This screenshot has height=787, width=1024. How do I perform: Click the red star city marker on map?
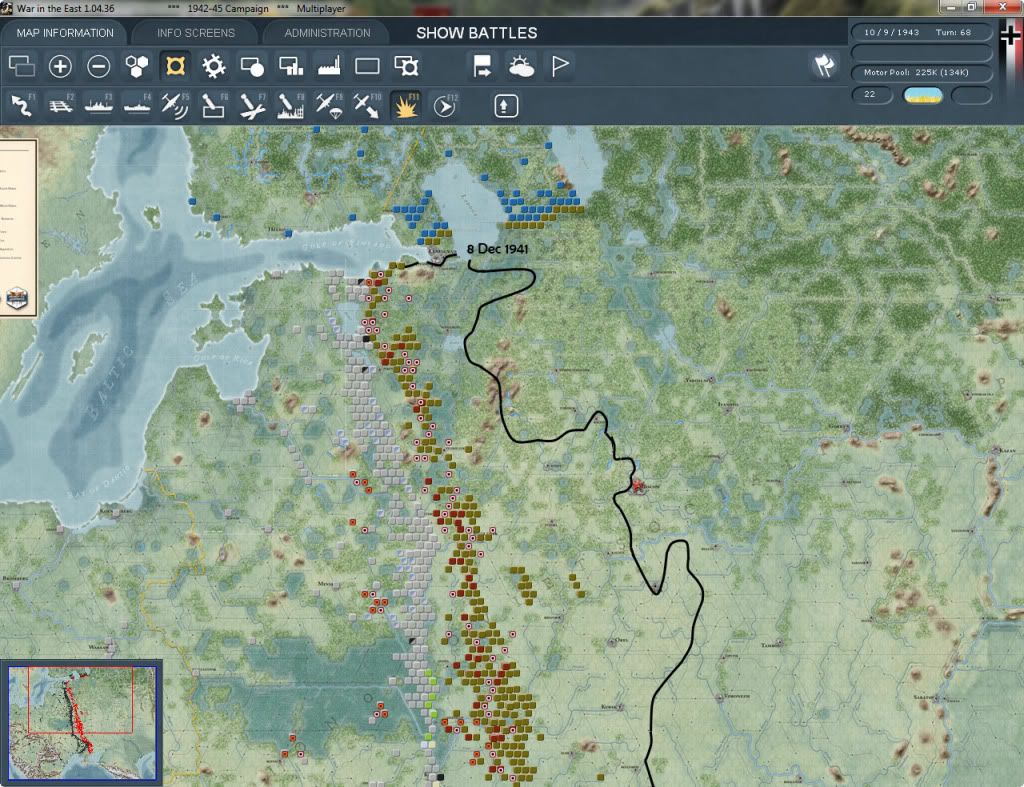tap(638, 485)
